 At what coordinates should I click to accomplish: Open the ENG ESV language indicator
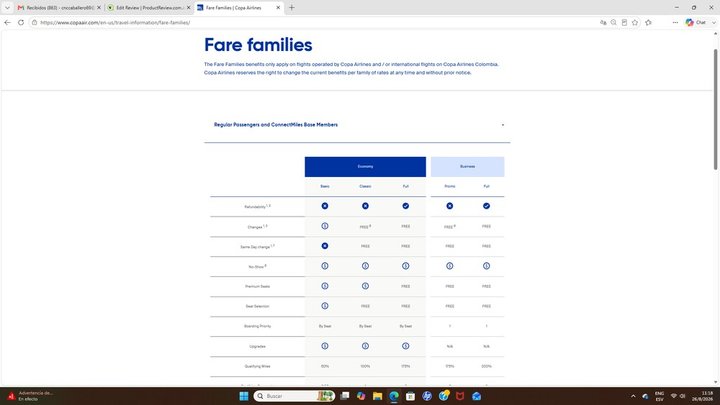[659, 396]
